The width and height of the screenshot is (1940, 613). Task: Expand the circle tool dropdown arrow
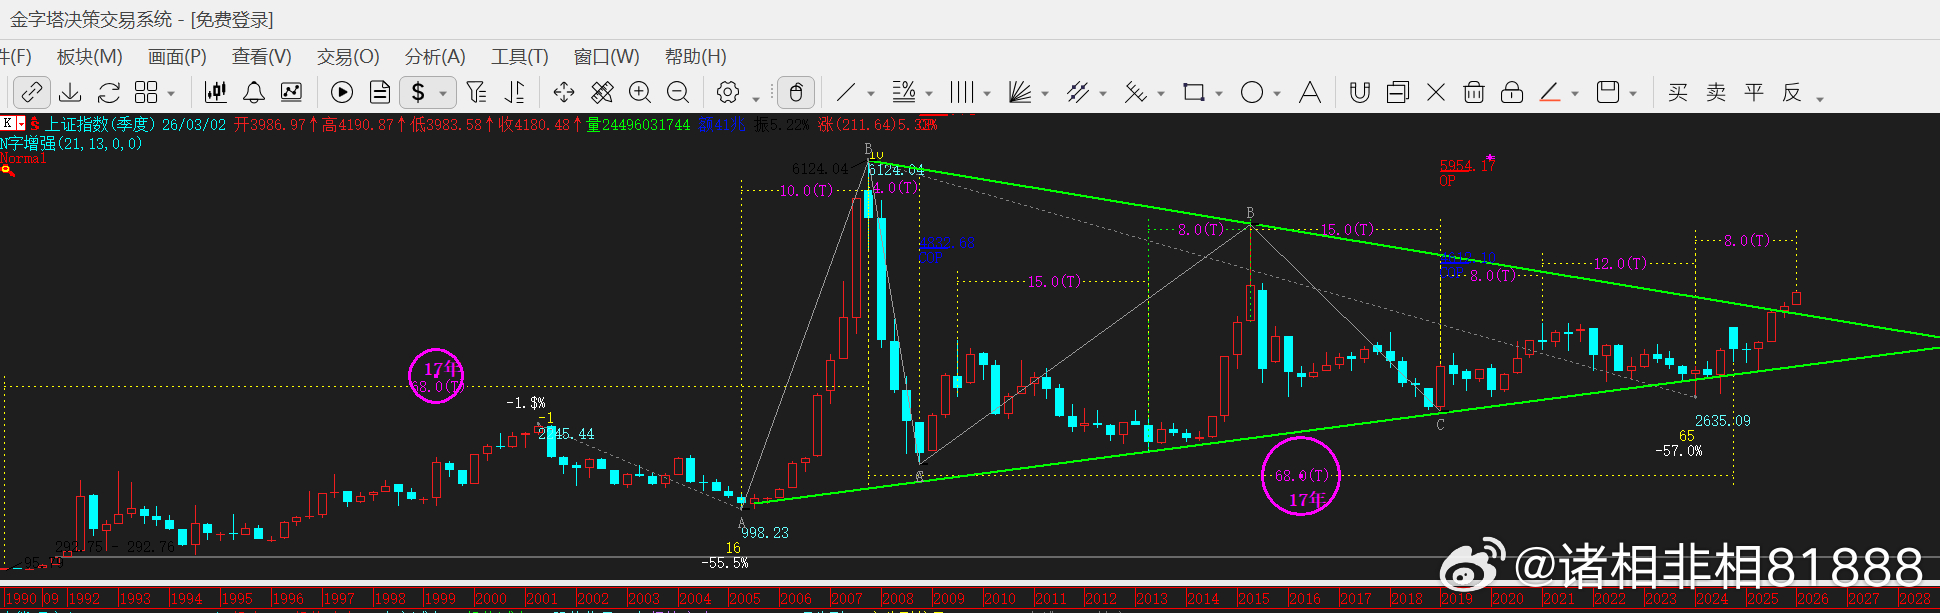[1277, 94]
